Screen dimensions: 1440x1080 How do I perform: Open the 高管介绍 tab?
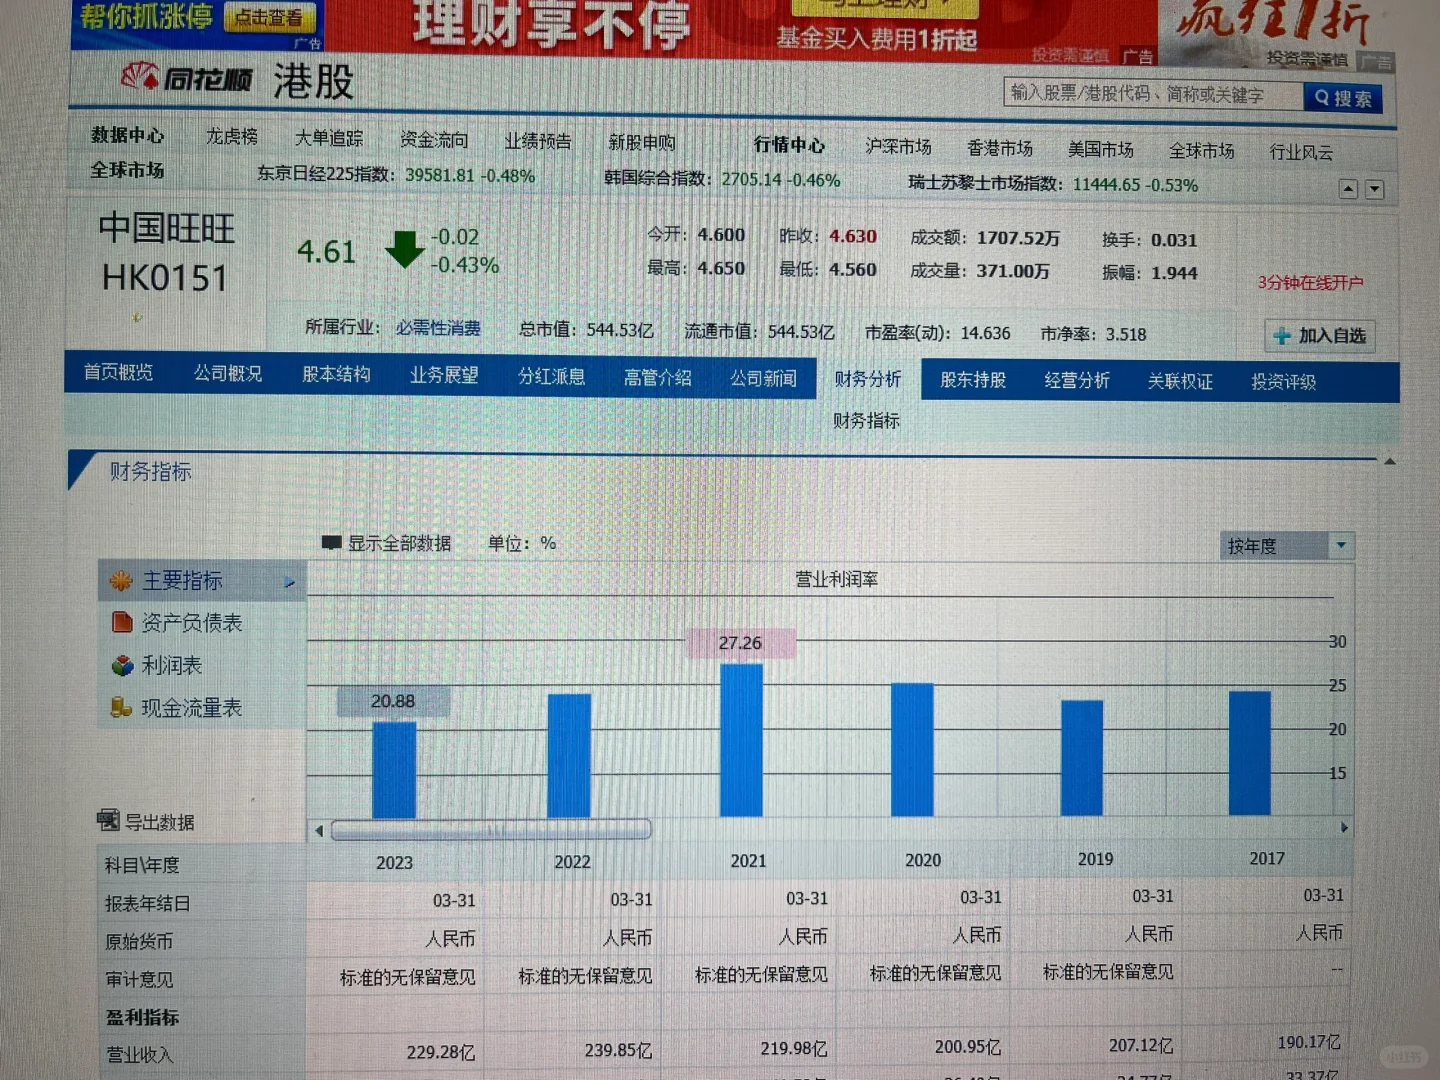[x=657, y=377]
